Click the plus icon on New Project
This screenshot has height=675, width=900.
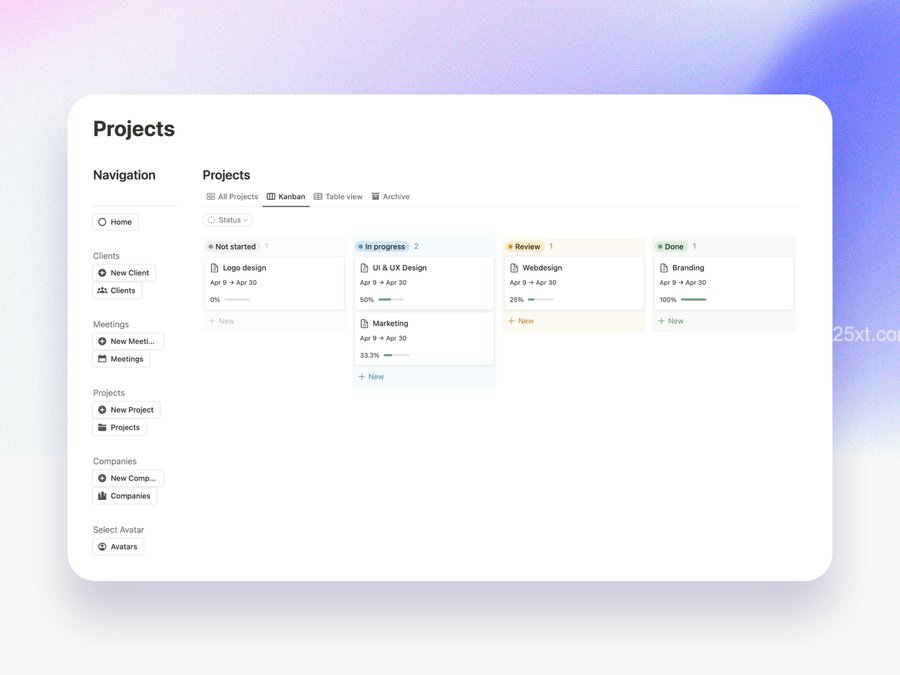(x=102, y=410)
